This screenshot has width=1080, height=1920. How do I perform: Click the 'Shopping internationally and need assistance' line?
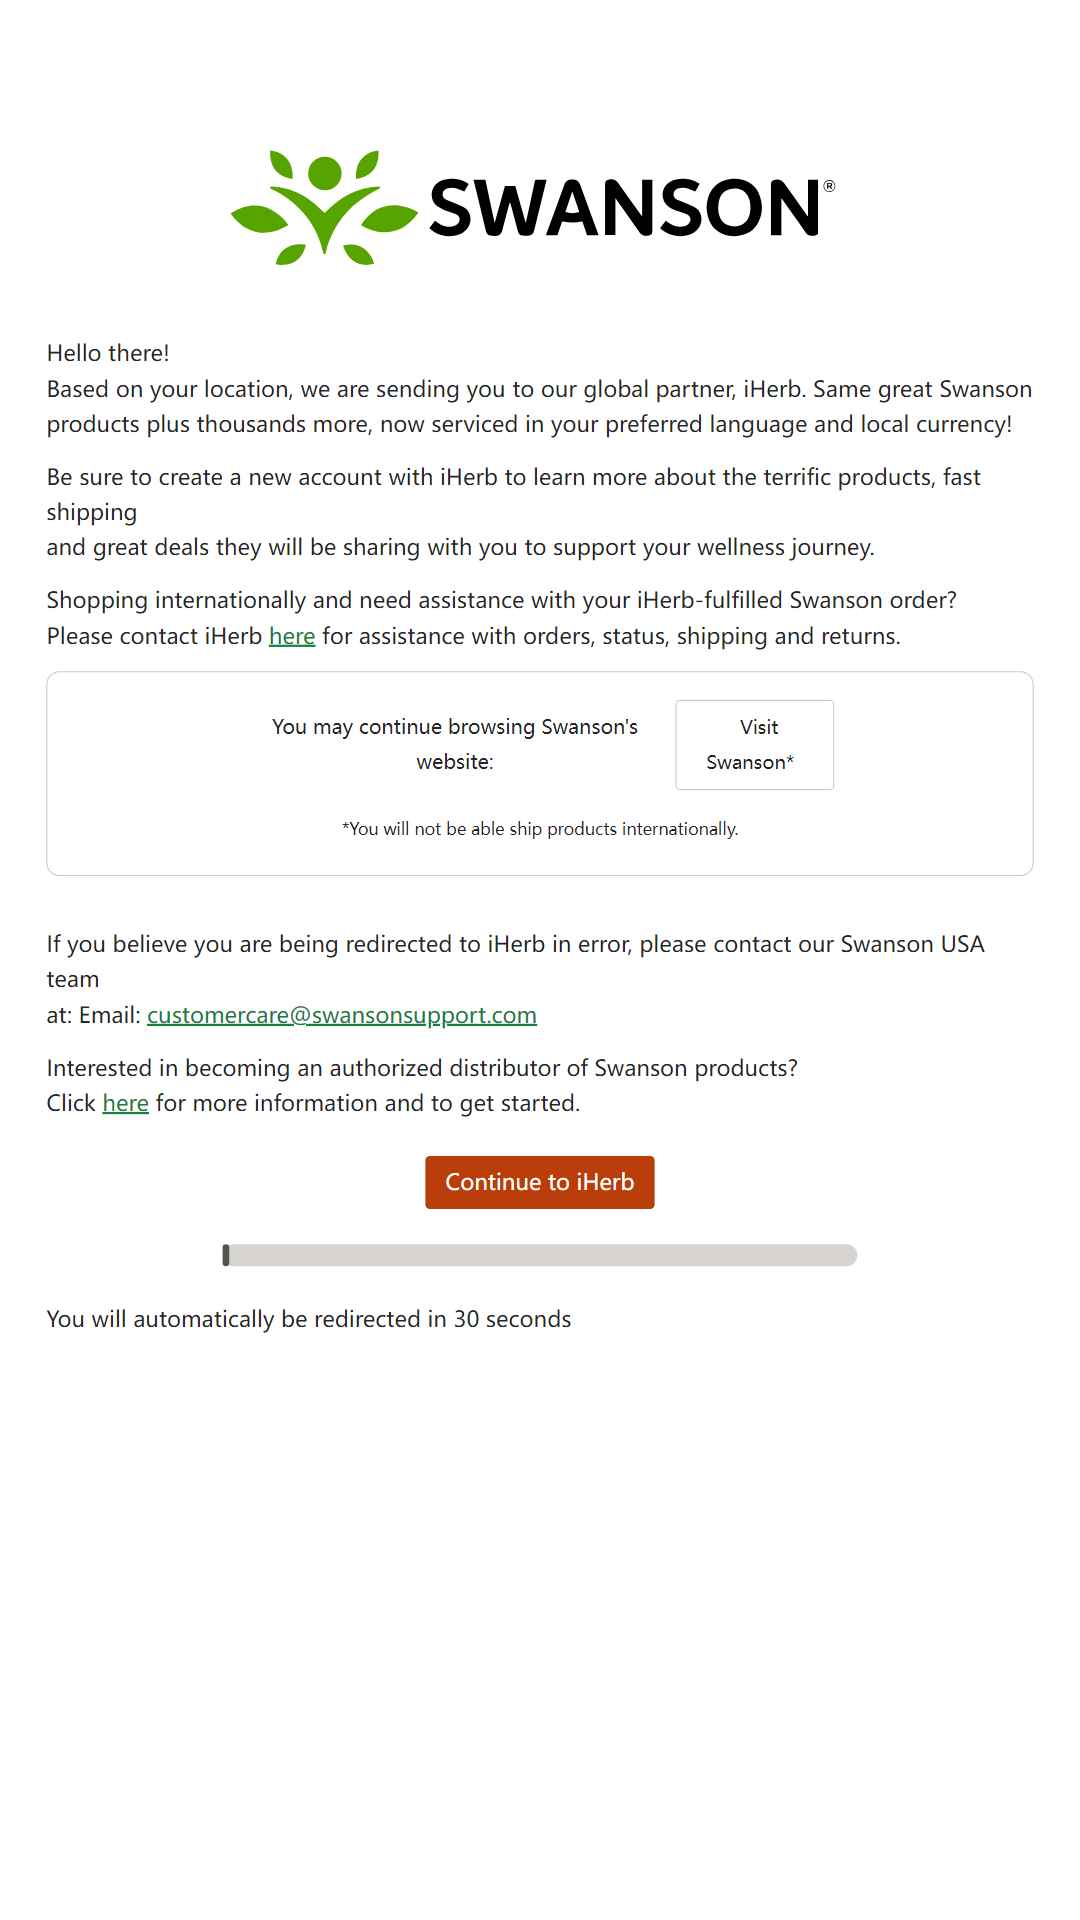(x=502, y=600)
